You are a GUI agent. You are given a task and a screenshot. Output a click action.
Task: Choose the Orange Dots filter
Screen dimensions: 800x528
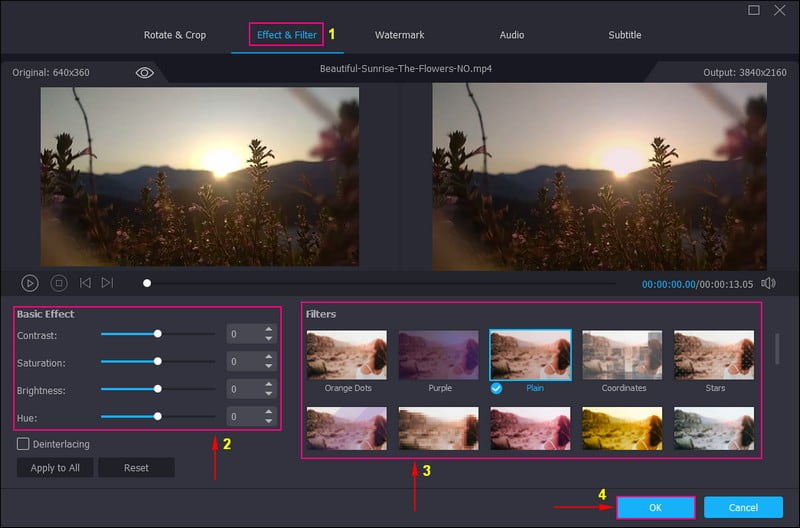345,355
